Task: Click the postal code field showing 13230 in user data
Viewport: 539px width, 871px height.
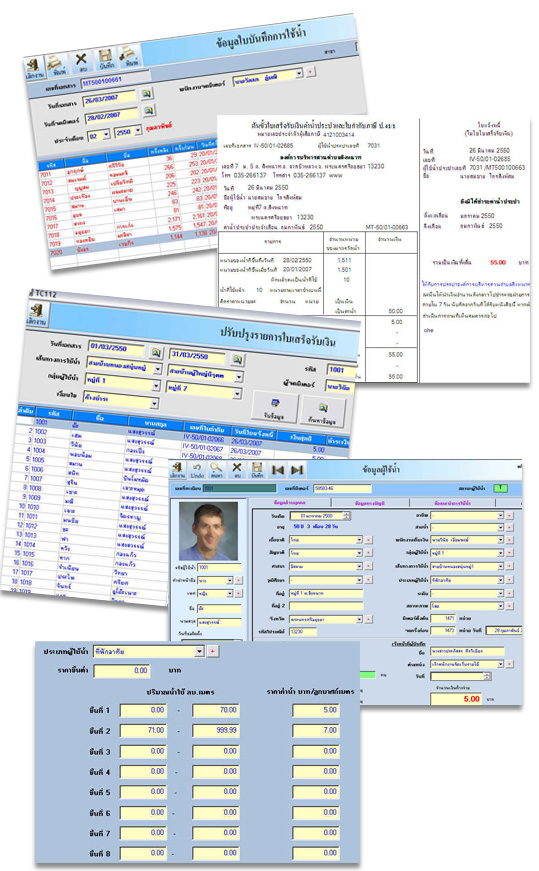Action: point(303,632)
